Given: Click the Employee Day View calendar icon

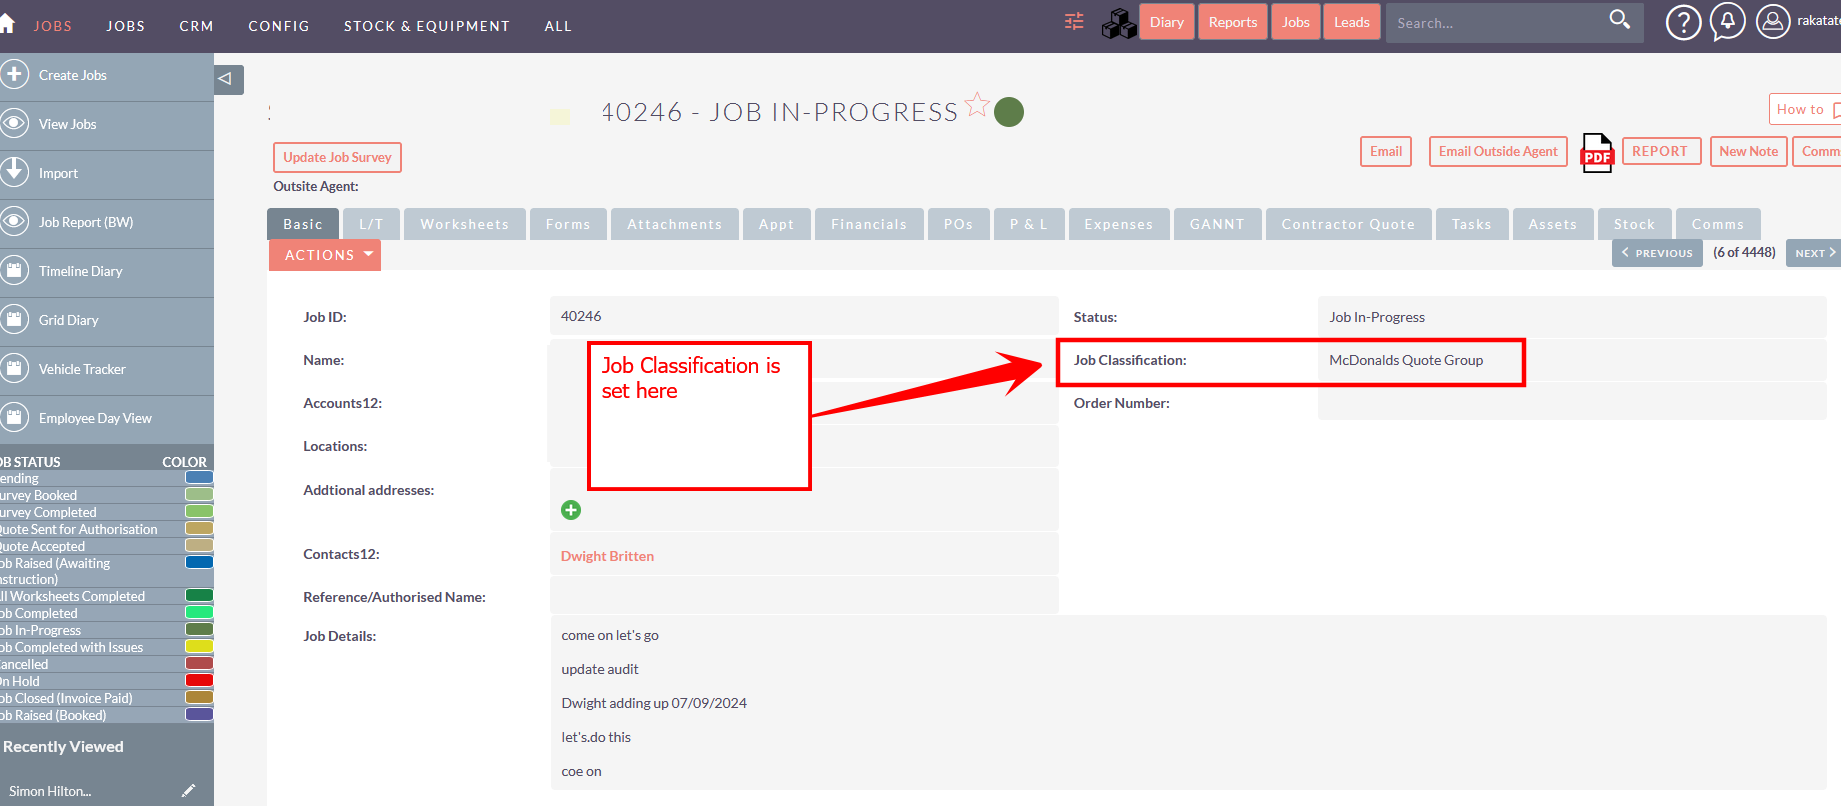Looking at the screenshot, I should click(x=14, y=417).
